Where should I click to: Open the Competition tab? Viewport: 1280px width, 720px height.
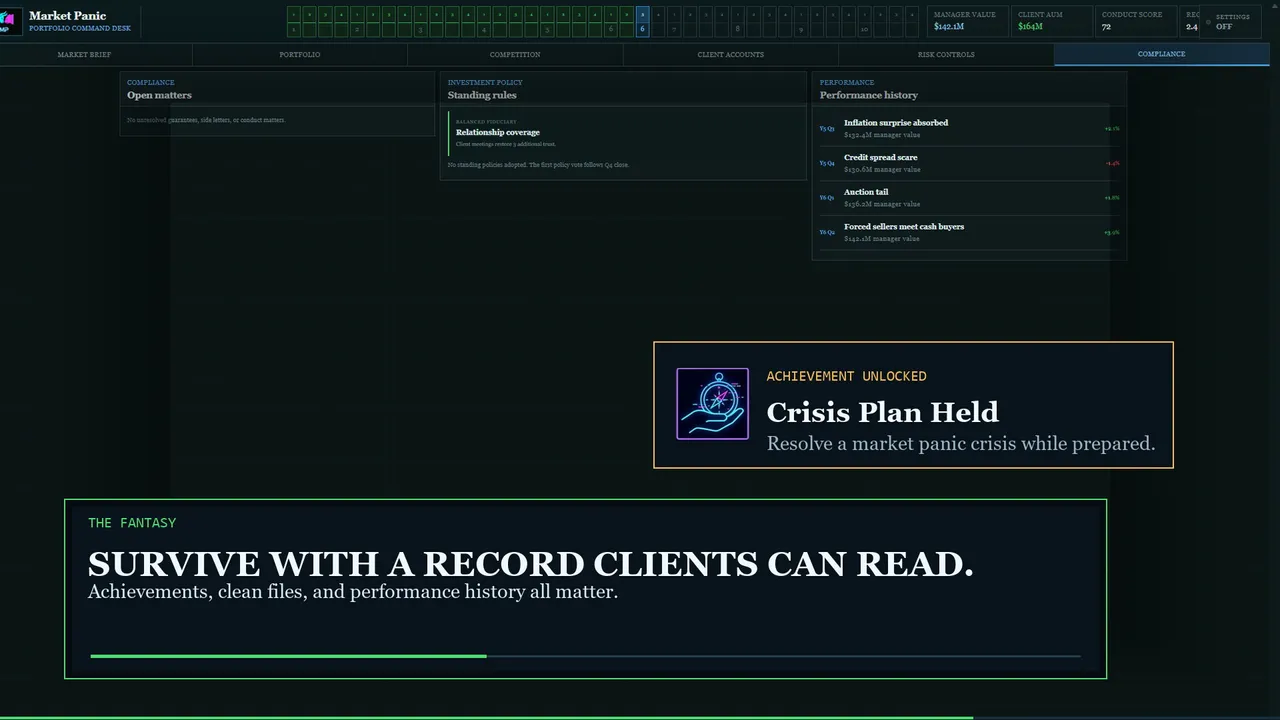click(x=515, y=54)
